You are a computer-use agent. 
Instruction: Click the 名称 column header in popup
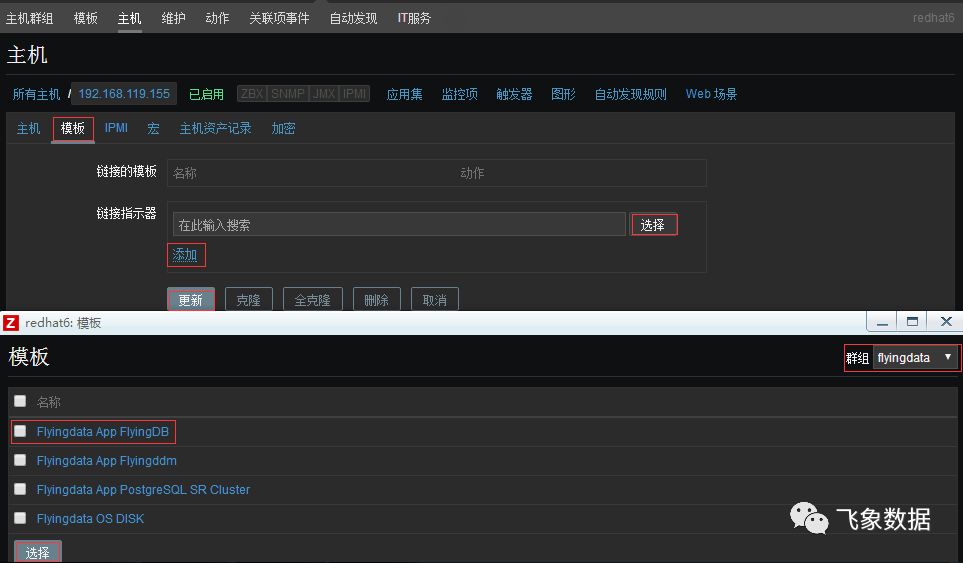click(x=49, y=402)
